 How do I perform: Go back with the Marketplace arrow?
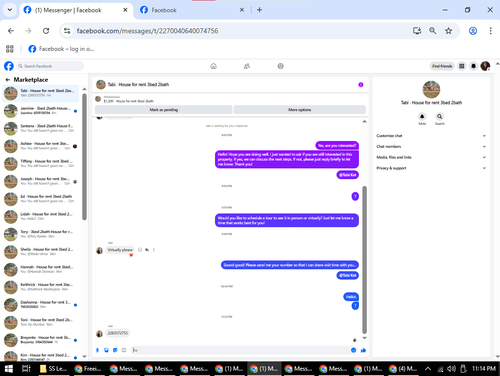pos(8,80)
